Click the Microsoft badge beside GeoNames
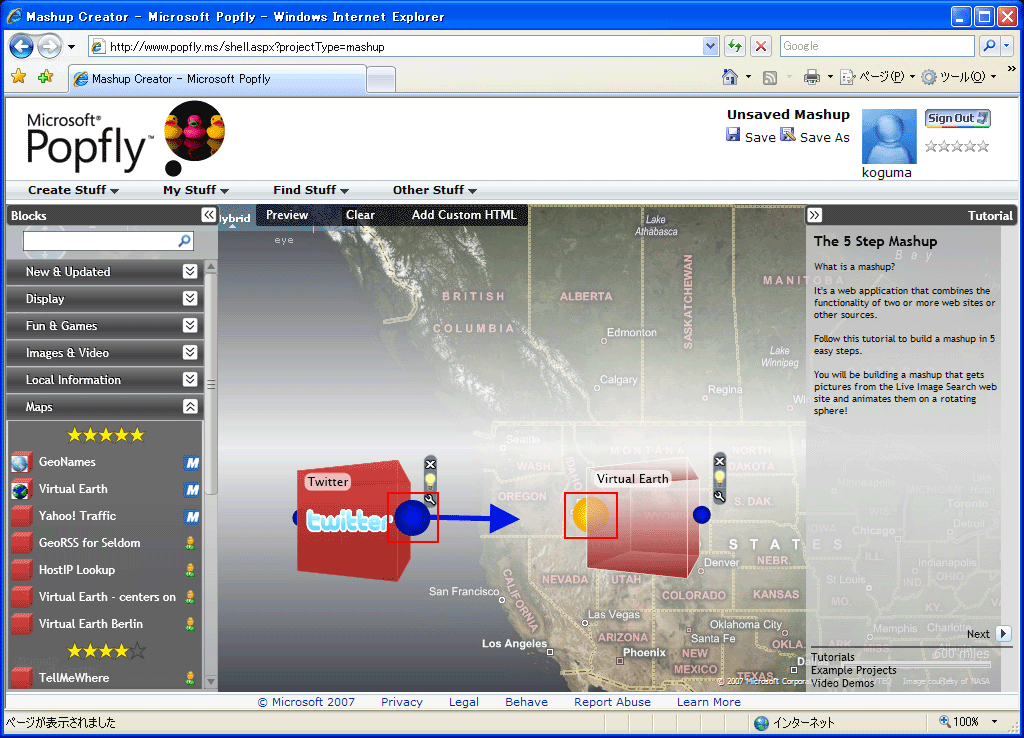Viewport: 1024px width, 738px height. (x=191, y=463)
